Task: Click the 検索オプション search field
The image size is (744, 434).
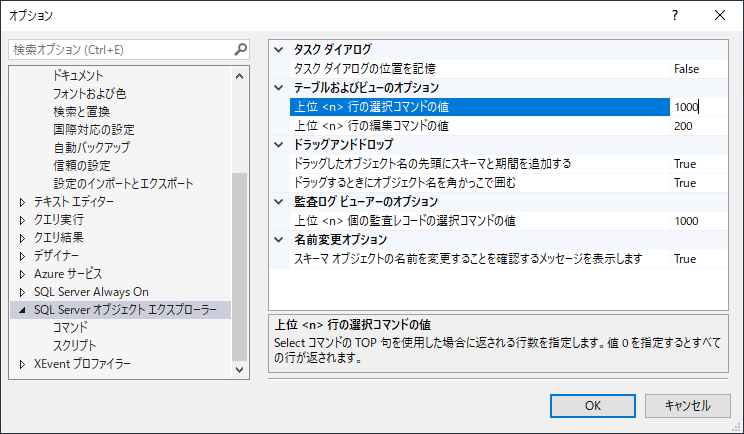Action: (122, 49)
